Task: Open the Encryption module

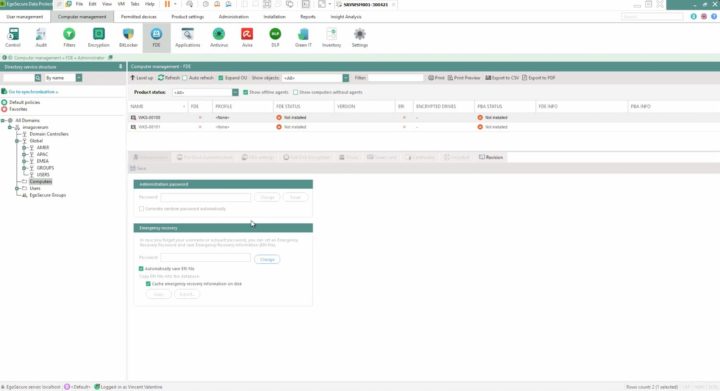Action: (99, 38)
